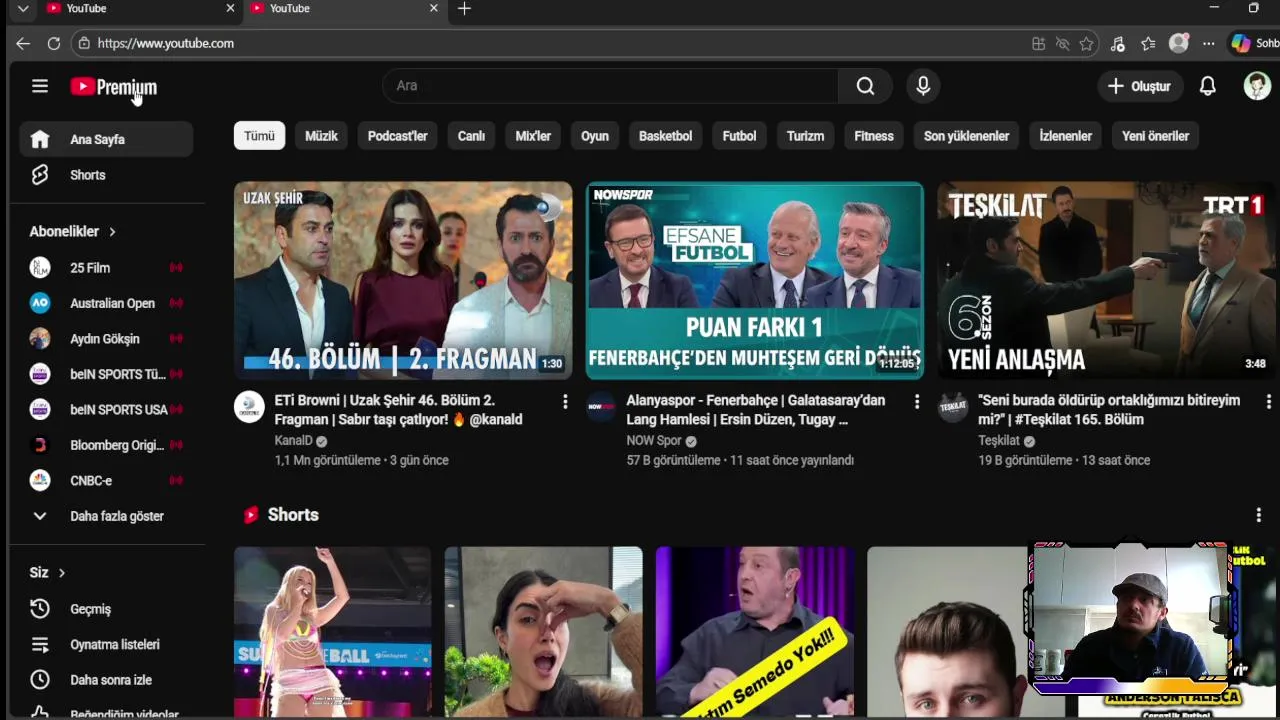Screen dimensions: 1280x720
Task: Open Shorts from the sidebar
Action: pyautogui.click(x=106, y=175)
